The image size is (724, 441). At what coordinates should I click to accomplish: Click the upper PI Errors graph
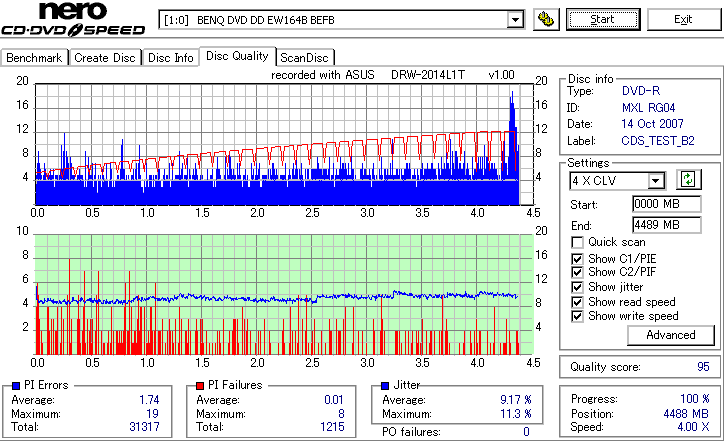(x=284, y=145)
